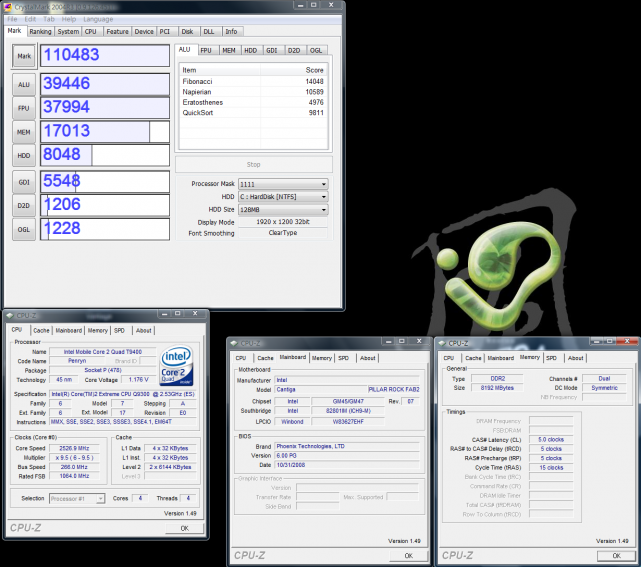Click the CAS# Latency 5.0 clocks value
The width and height of the screenshot is (641, 567).
[551, 439]
